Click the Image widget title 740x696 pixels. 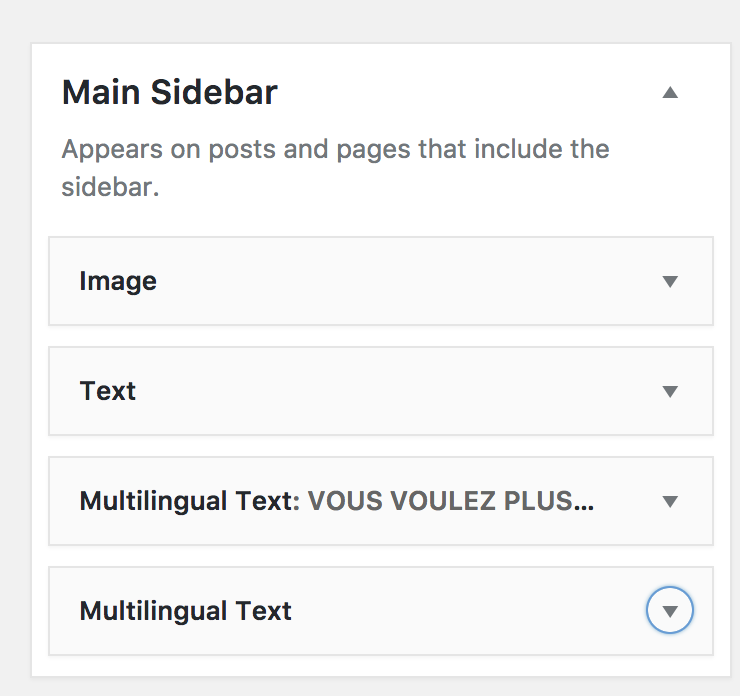click(x=118, y=282)
